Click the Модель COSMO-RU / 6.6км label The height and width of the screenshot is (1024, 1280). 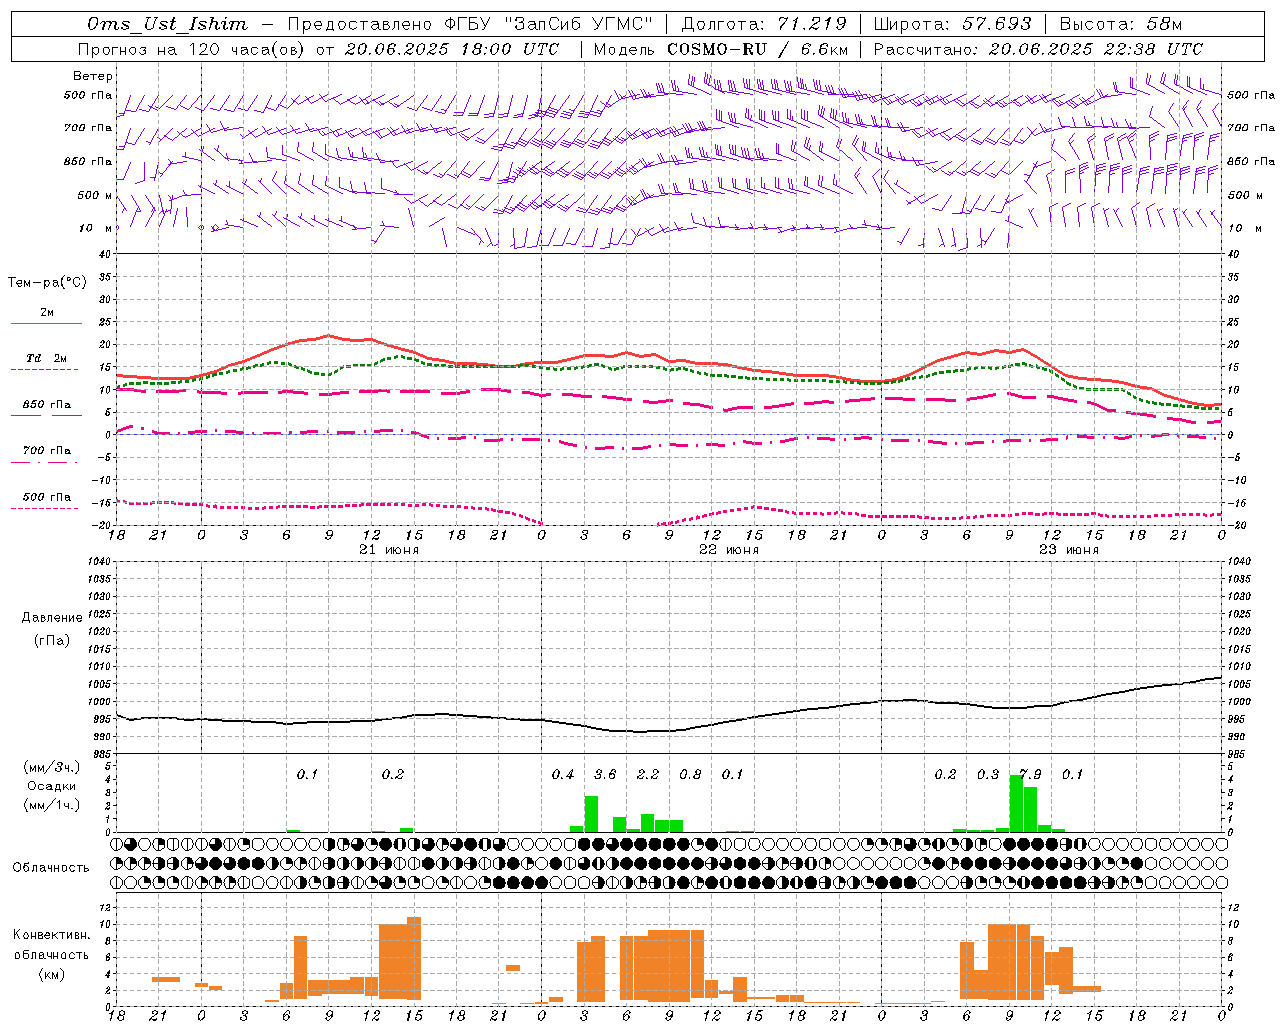(721, 49)
